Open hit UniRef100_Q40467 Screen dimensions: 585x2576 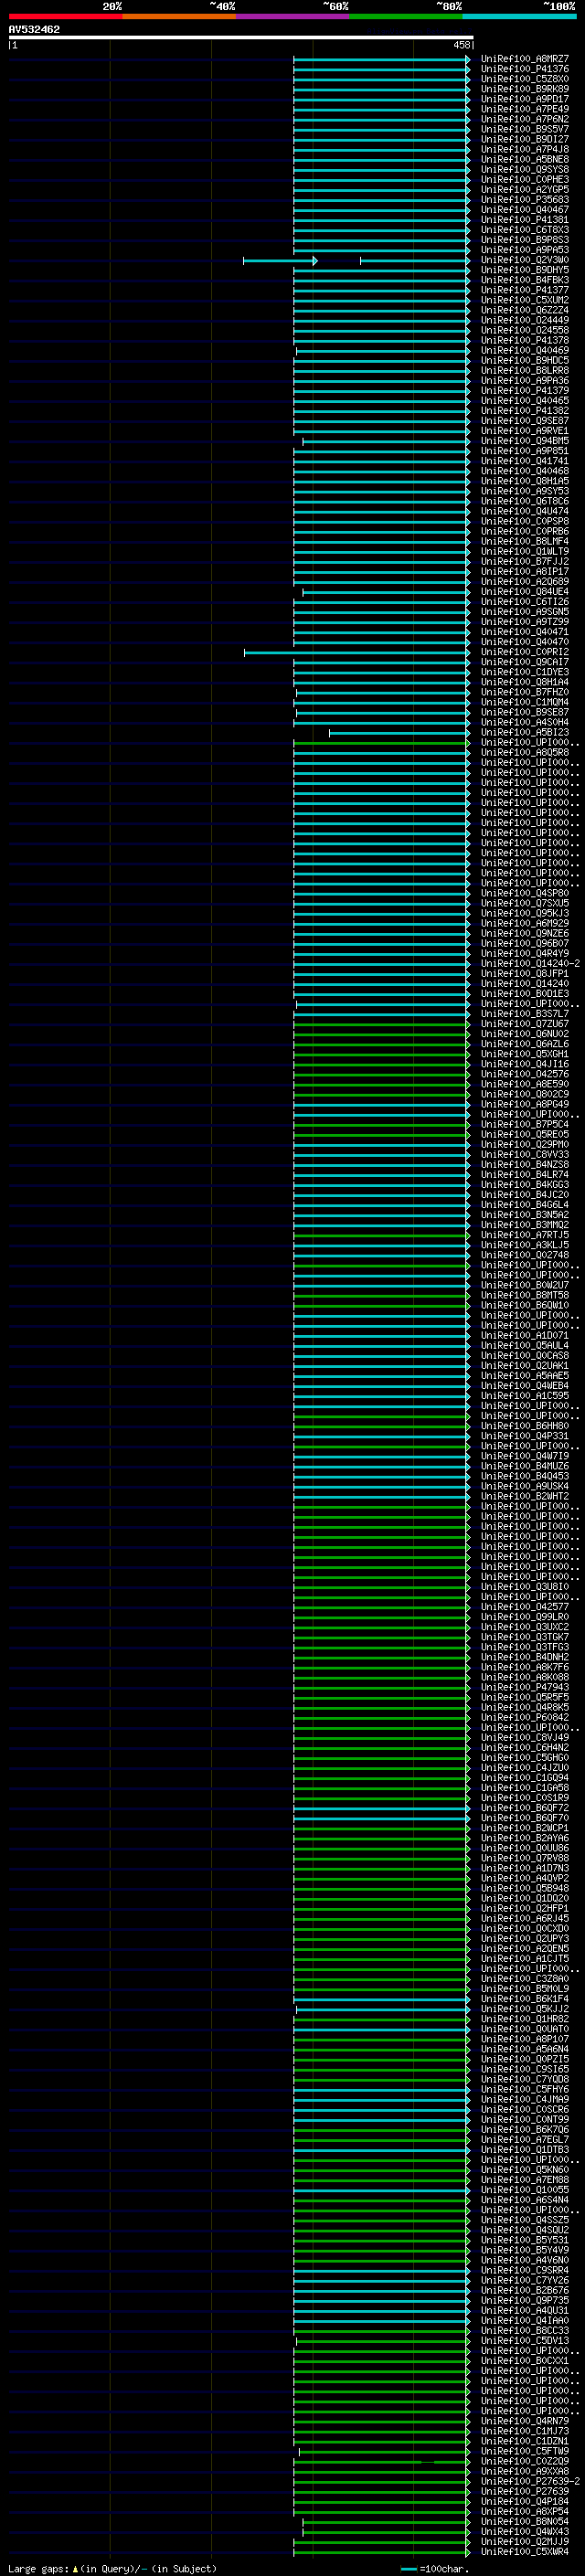[x=524, y=210]
